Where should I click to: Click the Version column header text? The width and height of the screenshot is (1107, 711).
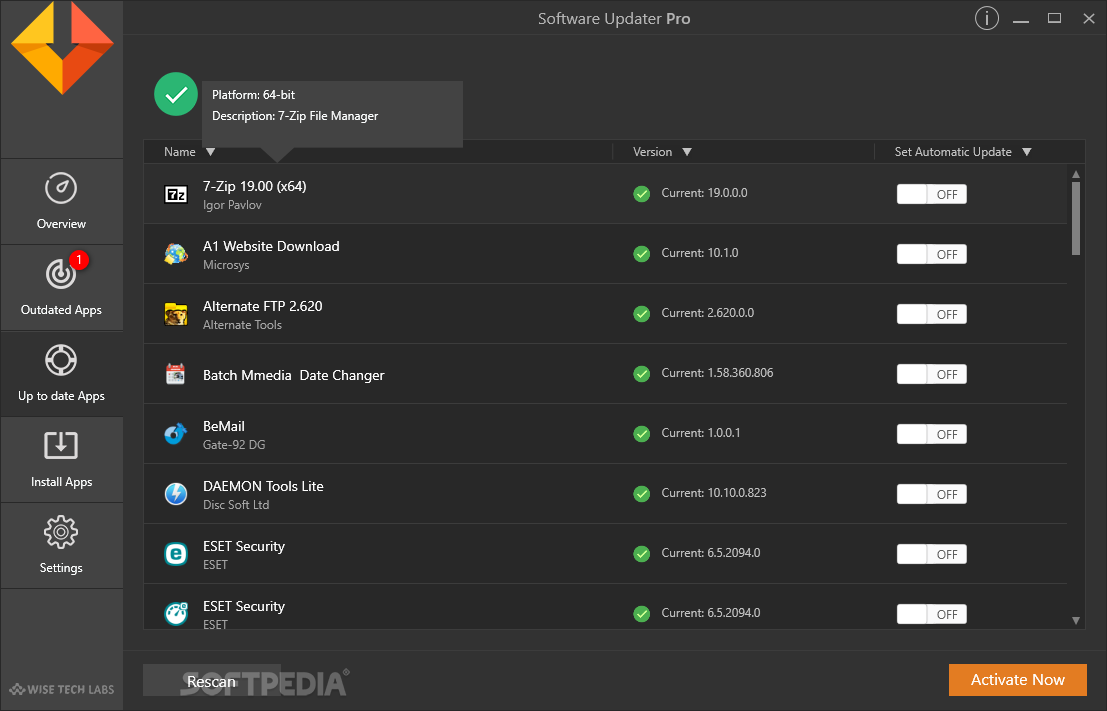[652, 152]
